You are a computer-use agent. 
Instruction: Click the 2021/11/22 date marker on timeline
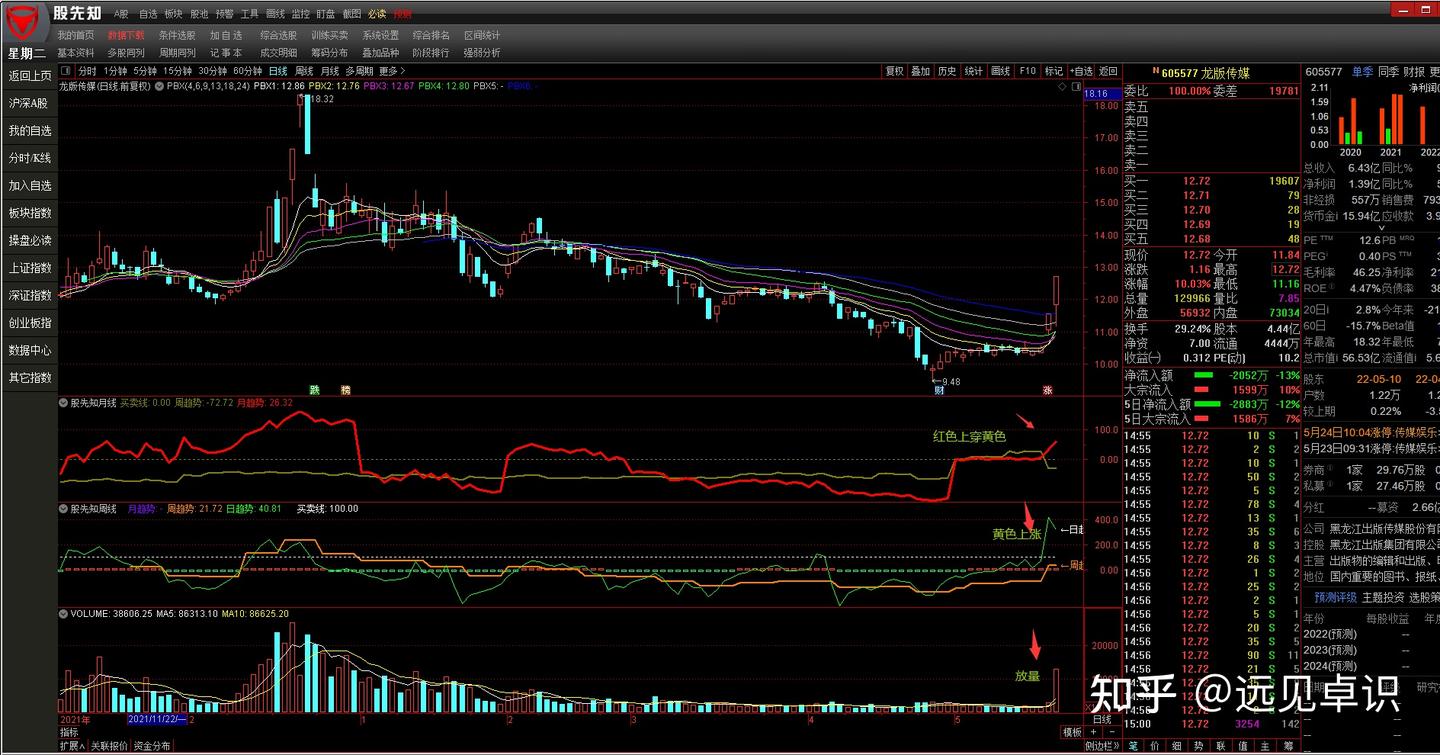click(x=158, y=719)
